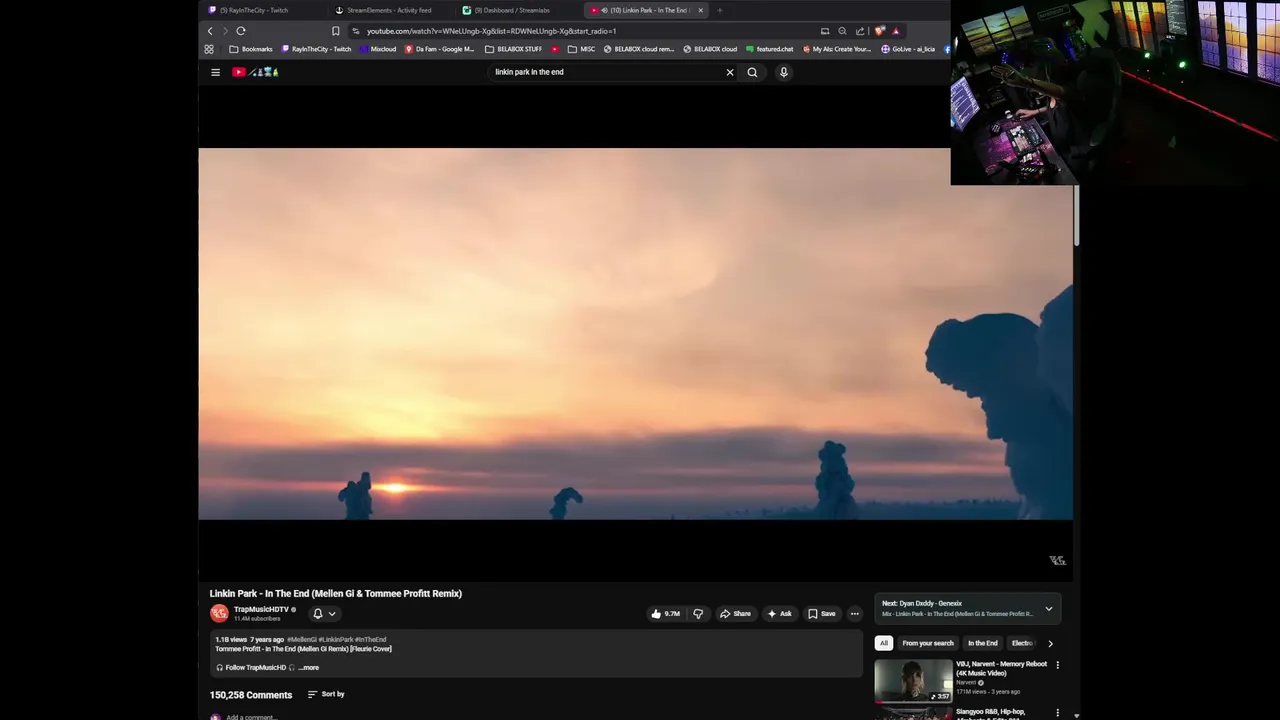This screenshot has width=1280, height=720.
Task: Open the Memory Reboot video thumbnail
Action: click(914, 682)
